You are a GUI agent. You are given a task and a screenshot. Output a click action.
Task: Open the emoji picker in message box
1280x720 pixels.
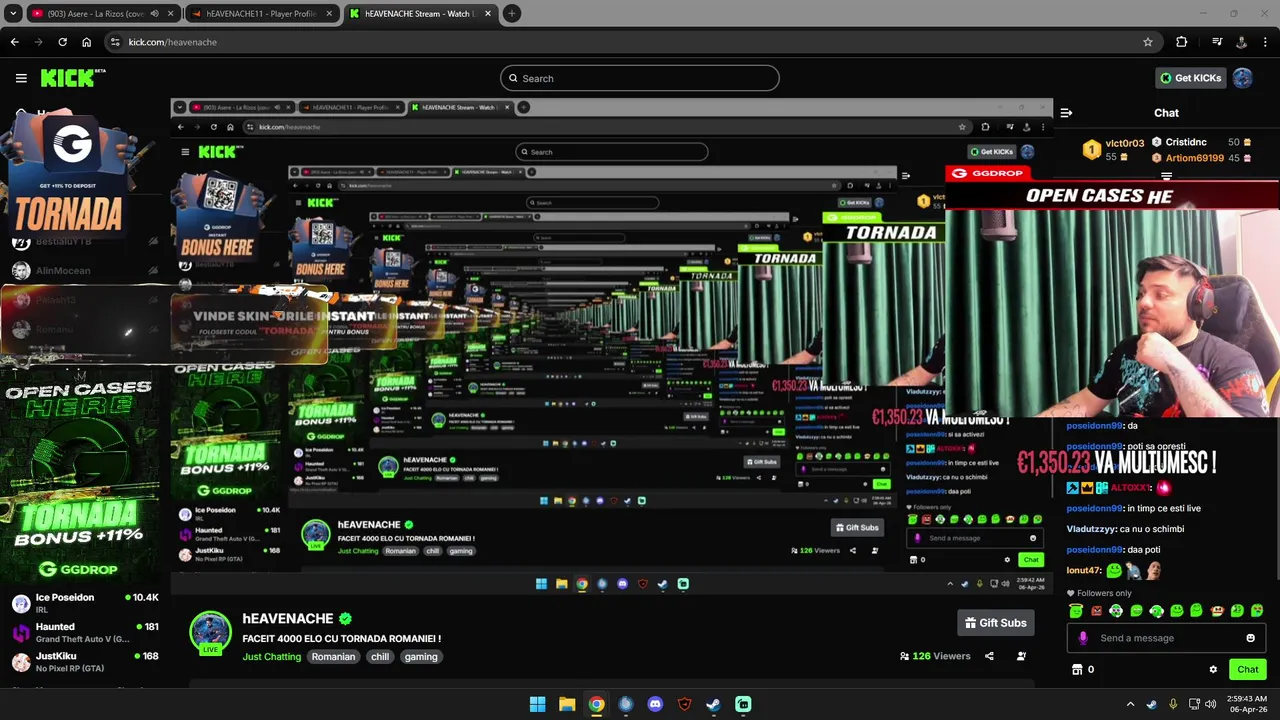point(1250,638)
